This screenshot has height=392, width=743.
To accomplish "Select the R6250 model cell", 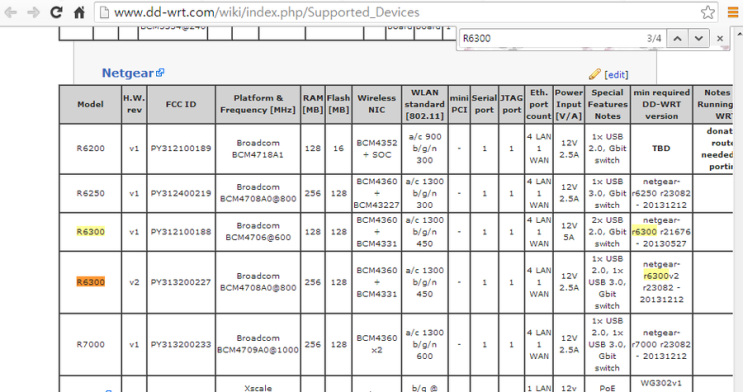I will pos(91,193).
